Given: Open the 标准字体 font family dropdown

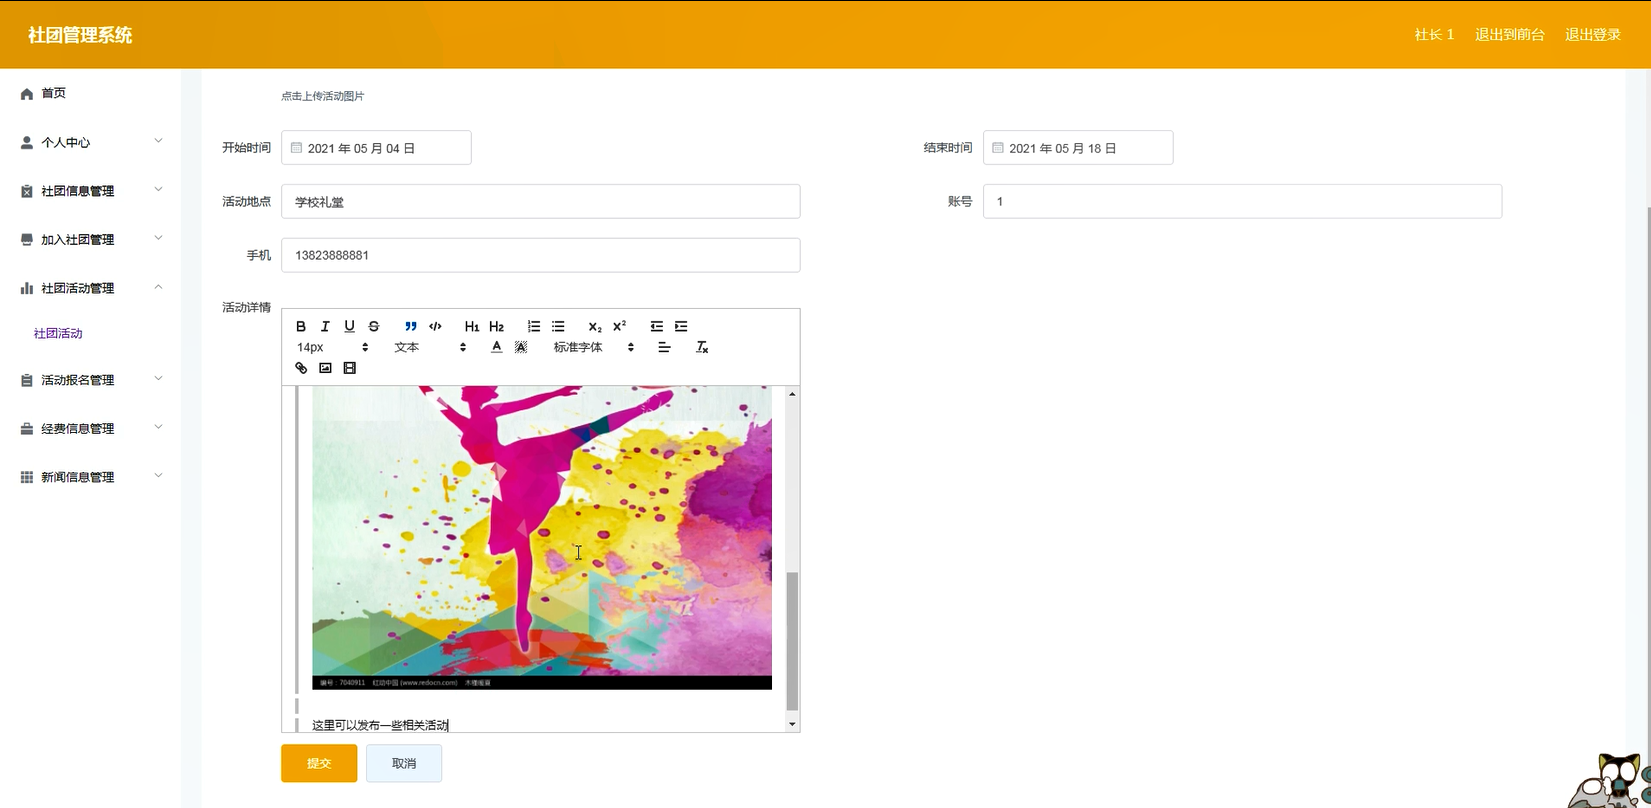Looking at the screenshot, I should click(x=593, y=347).
